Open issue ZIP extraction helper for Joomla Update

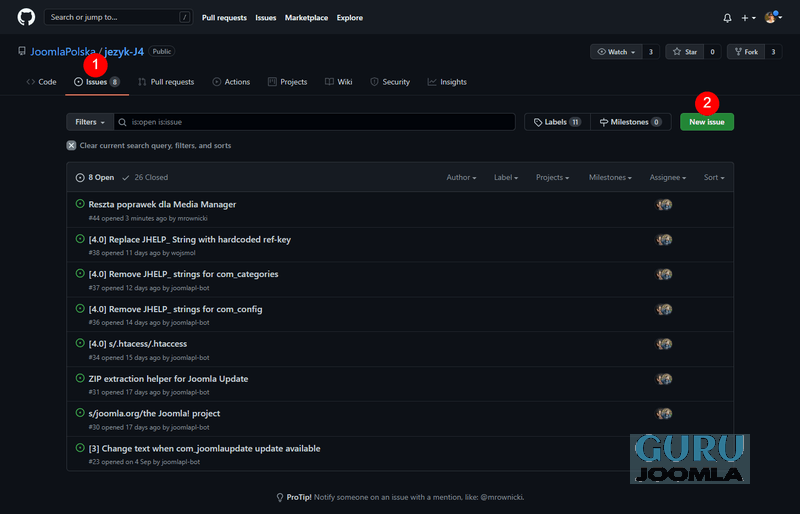tap(168, 379)
